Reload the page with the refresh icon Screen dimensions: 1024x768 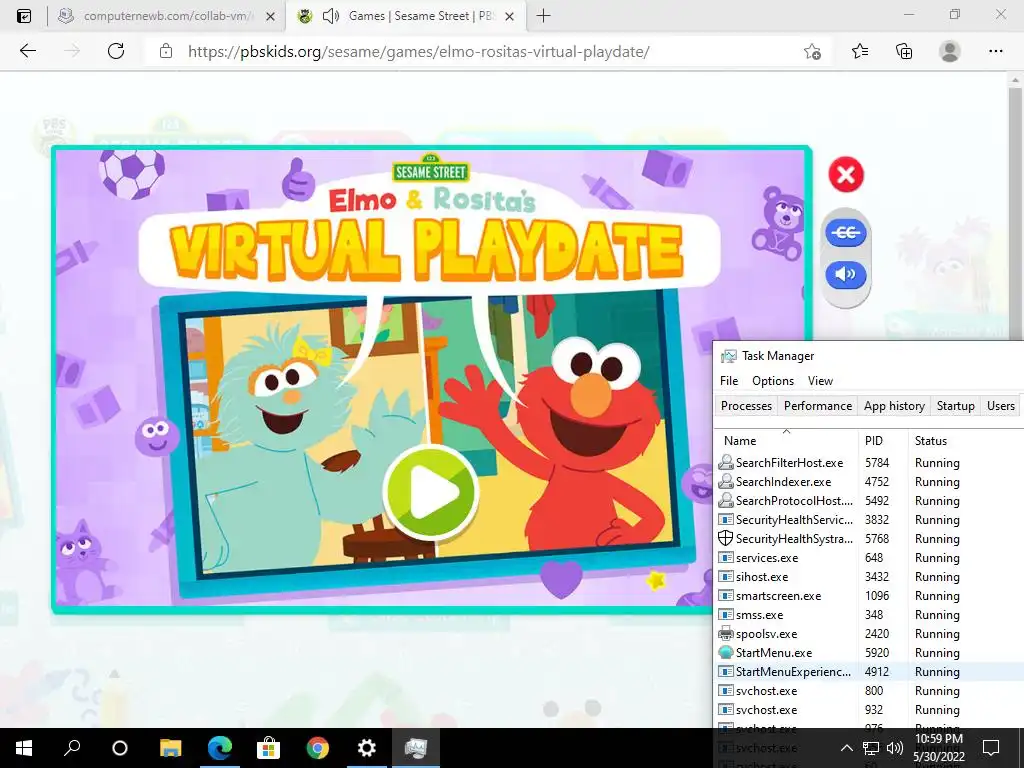click(116, 51)
